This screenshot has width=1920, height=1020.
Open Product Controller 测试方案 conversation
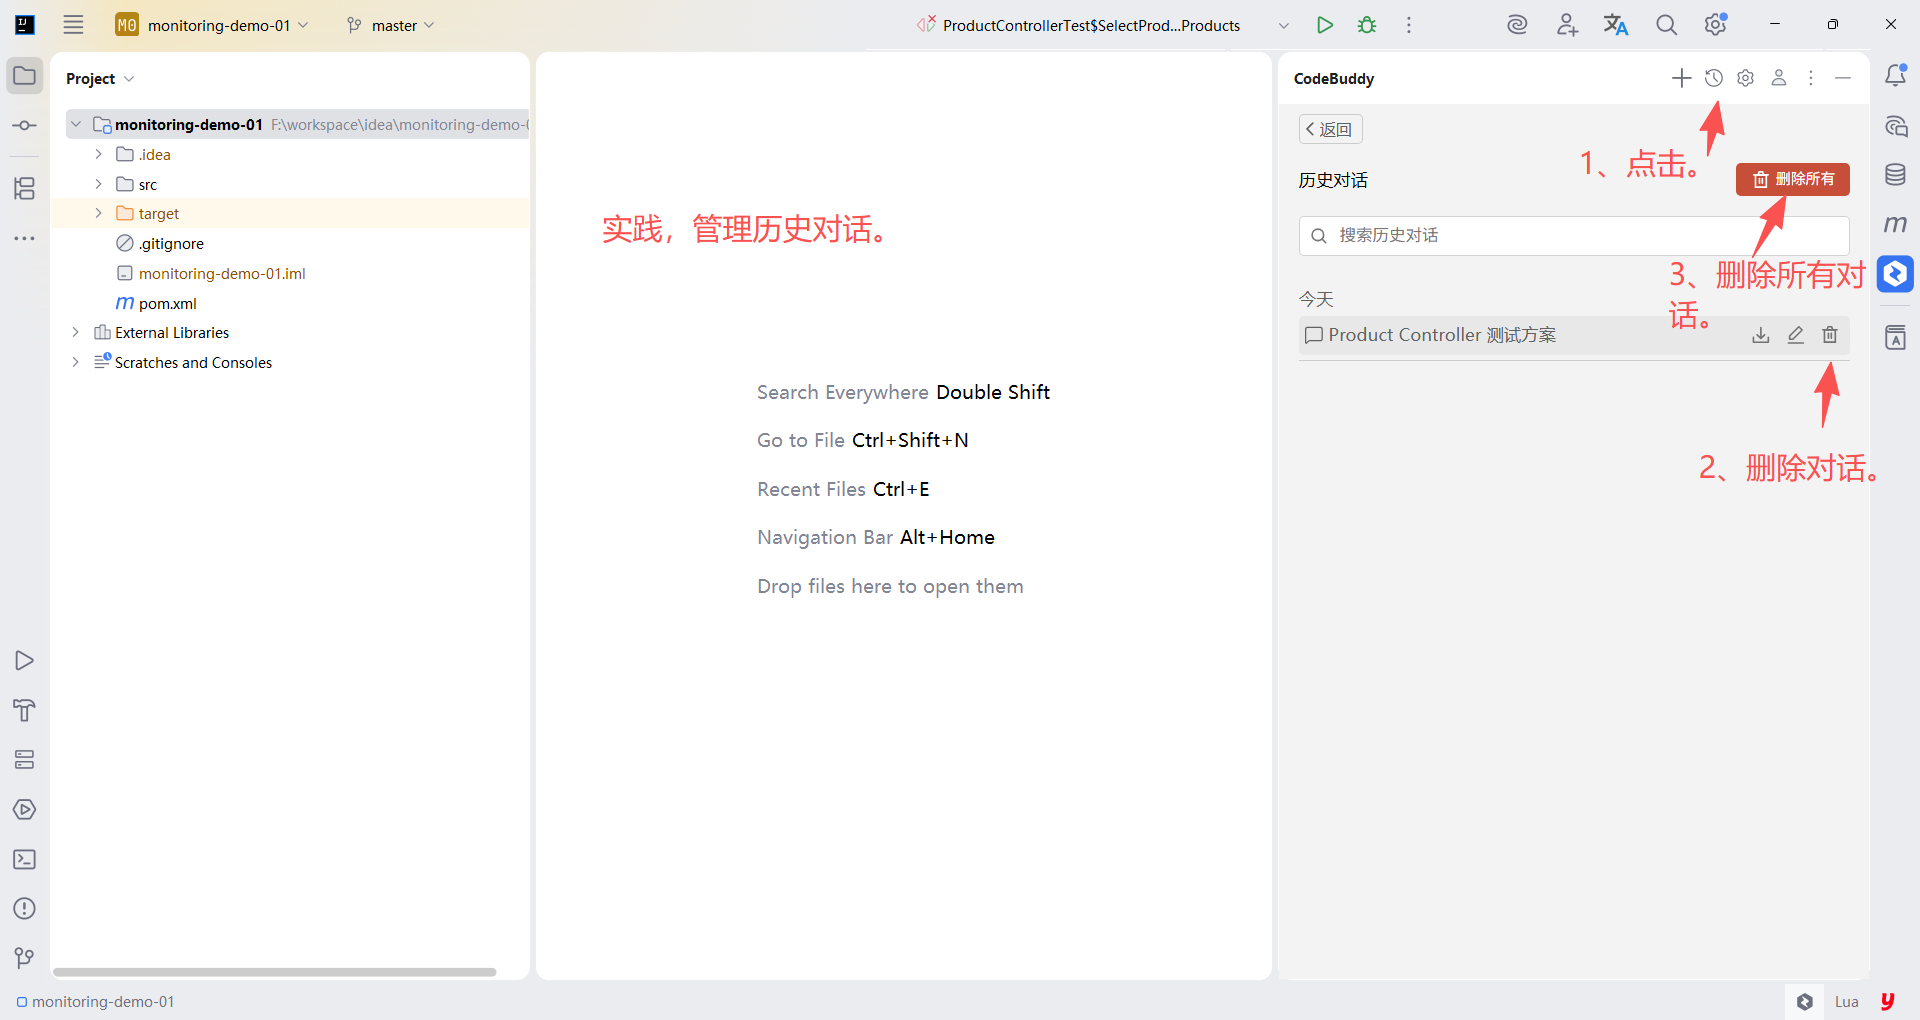[1442, 335]
